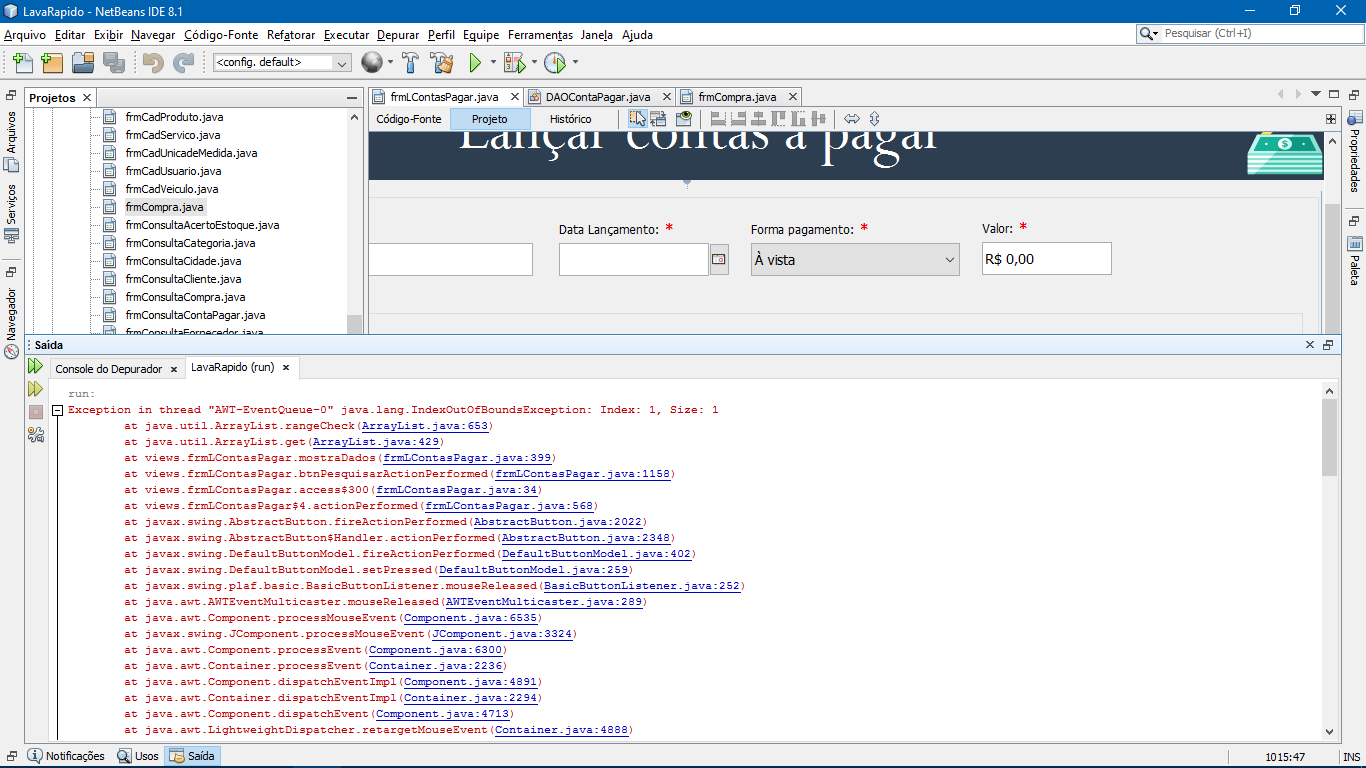Open the Depurar menu
The image size is (1366, 768).
[x=398, y=34]
